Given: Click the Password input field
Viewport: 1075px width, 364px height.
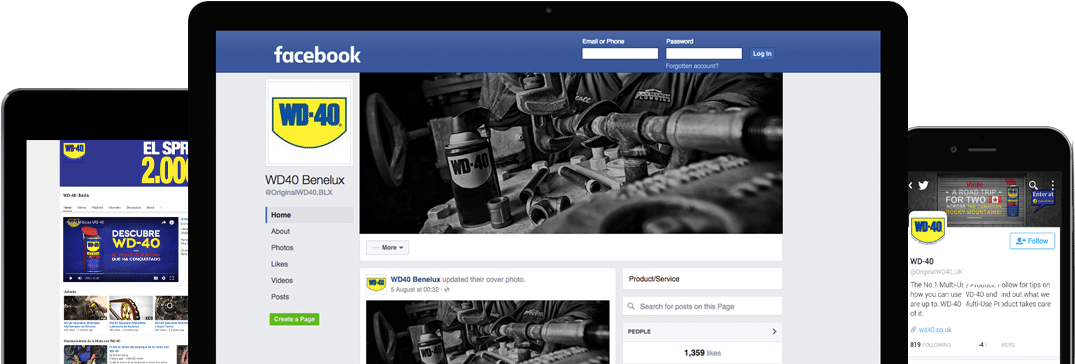Looking at the screenshot, I should 704,53.
